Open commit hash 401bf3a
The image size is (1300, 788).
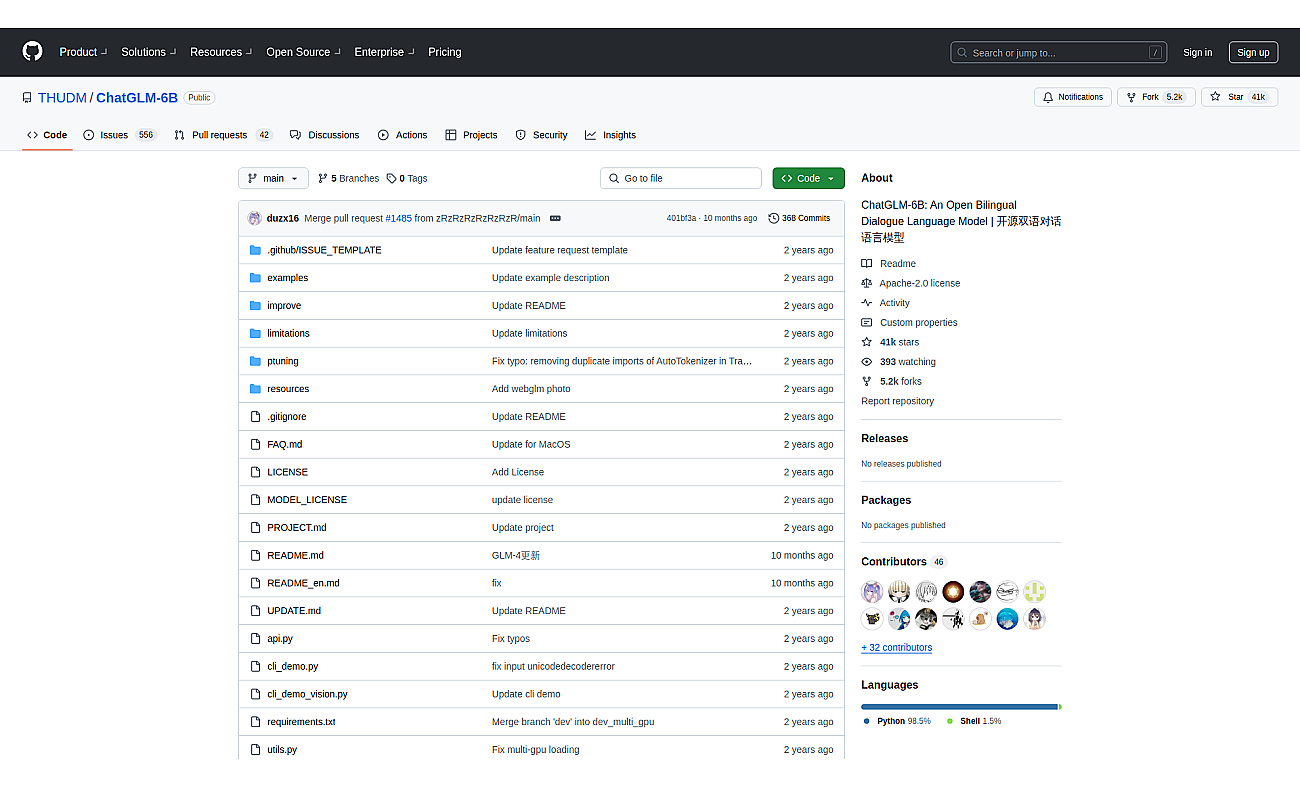coord(681,218)
